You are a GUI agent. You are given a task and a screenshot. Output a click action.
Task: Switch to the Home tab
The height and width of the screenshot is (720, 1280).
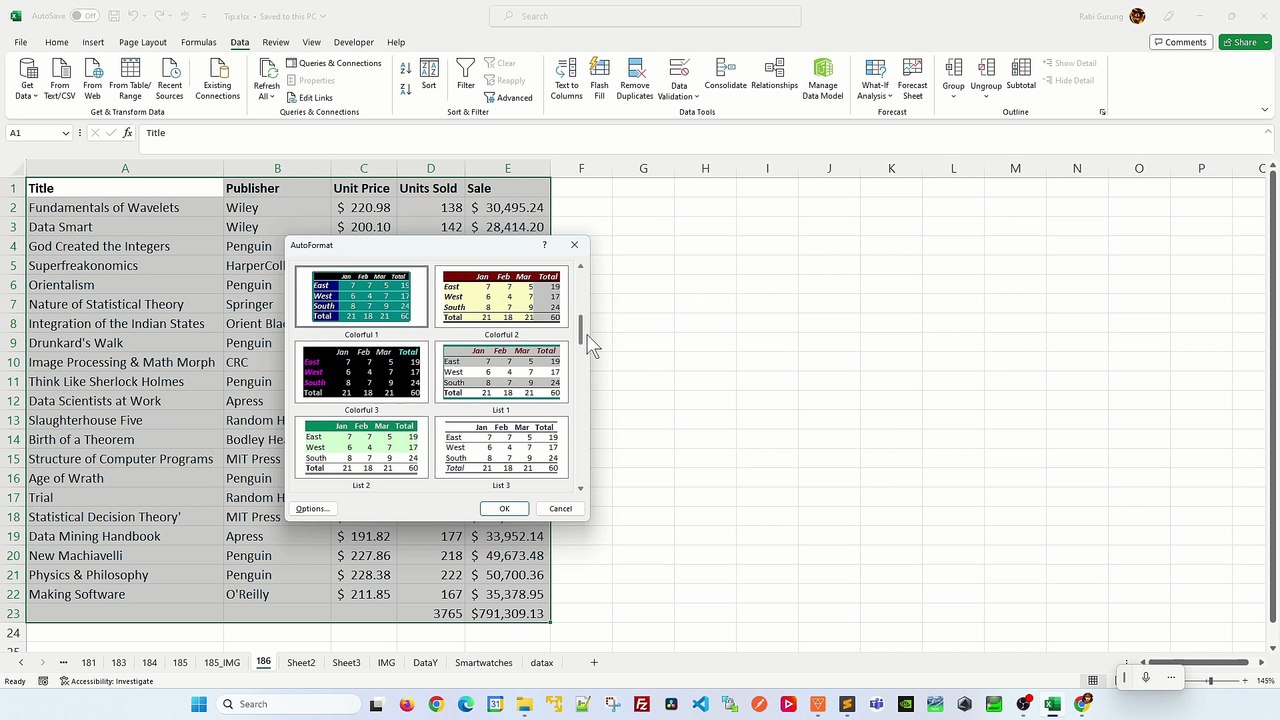click(x=56, y=42)
